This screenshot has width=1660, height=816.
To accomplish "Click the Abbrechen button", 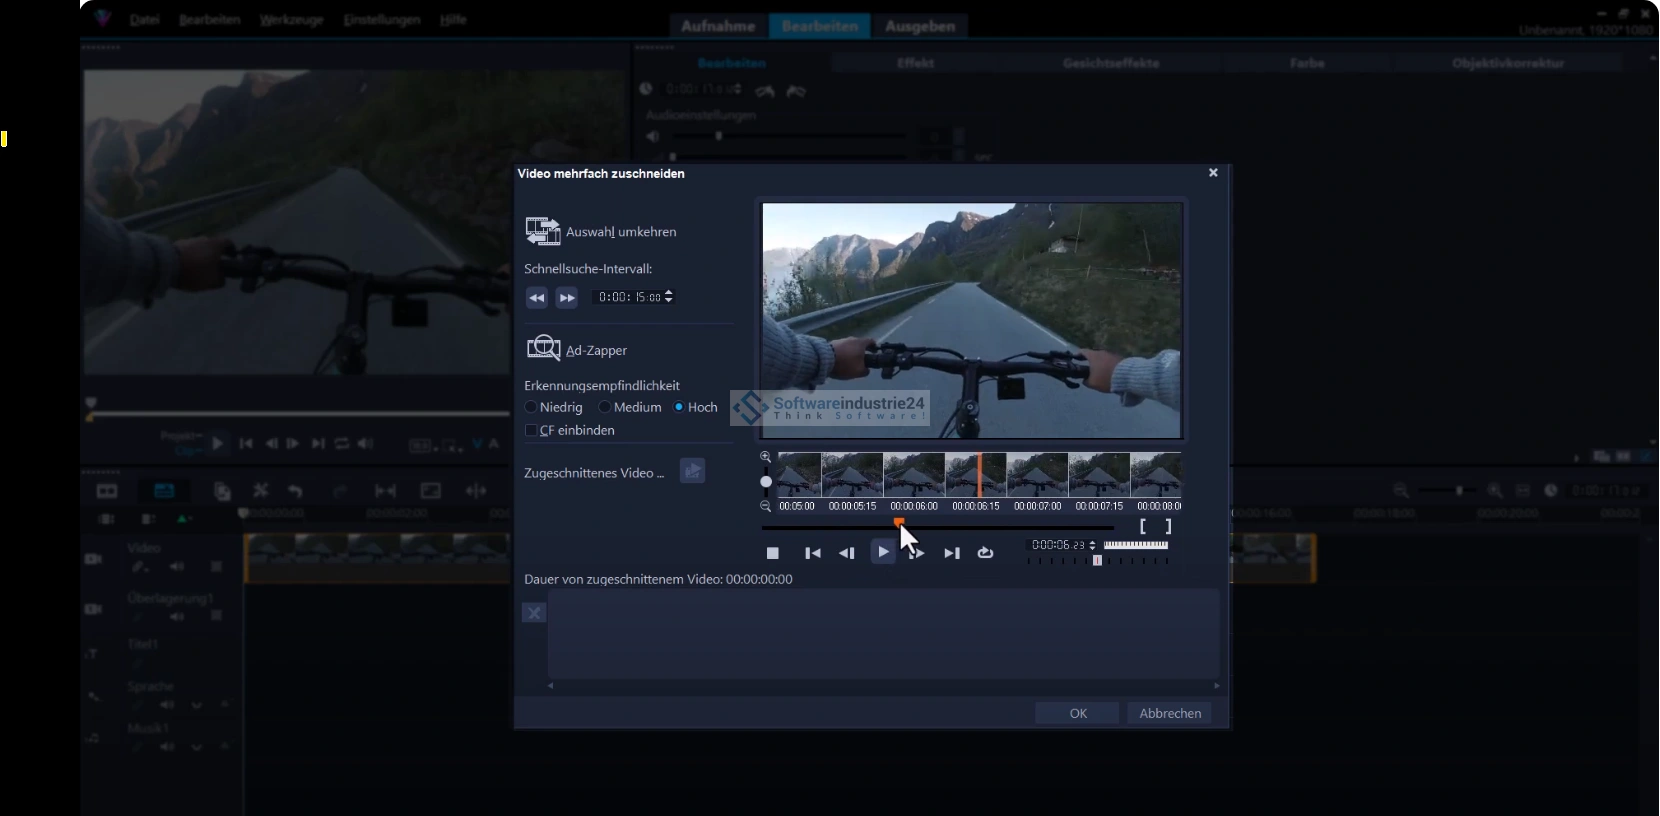I will click(1169, 713).
